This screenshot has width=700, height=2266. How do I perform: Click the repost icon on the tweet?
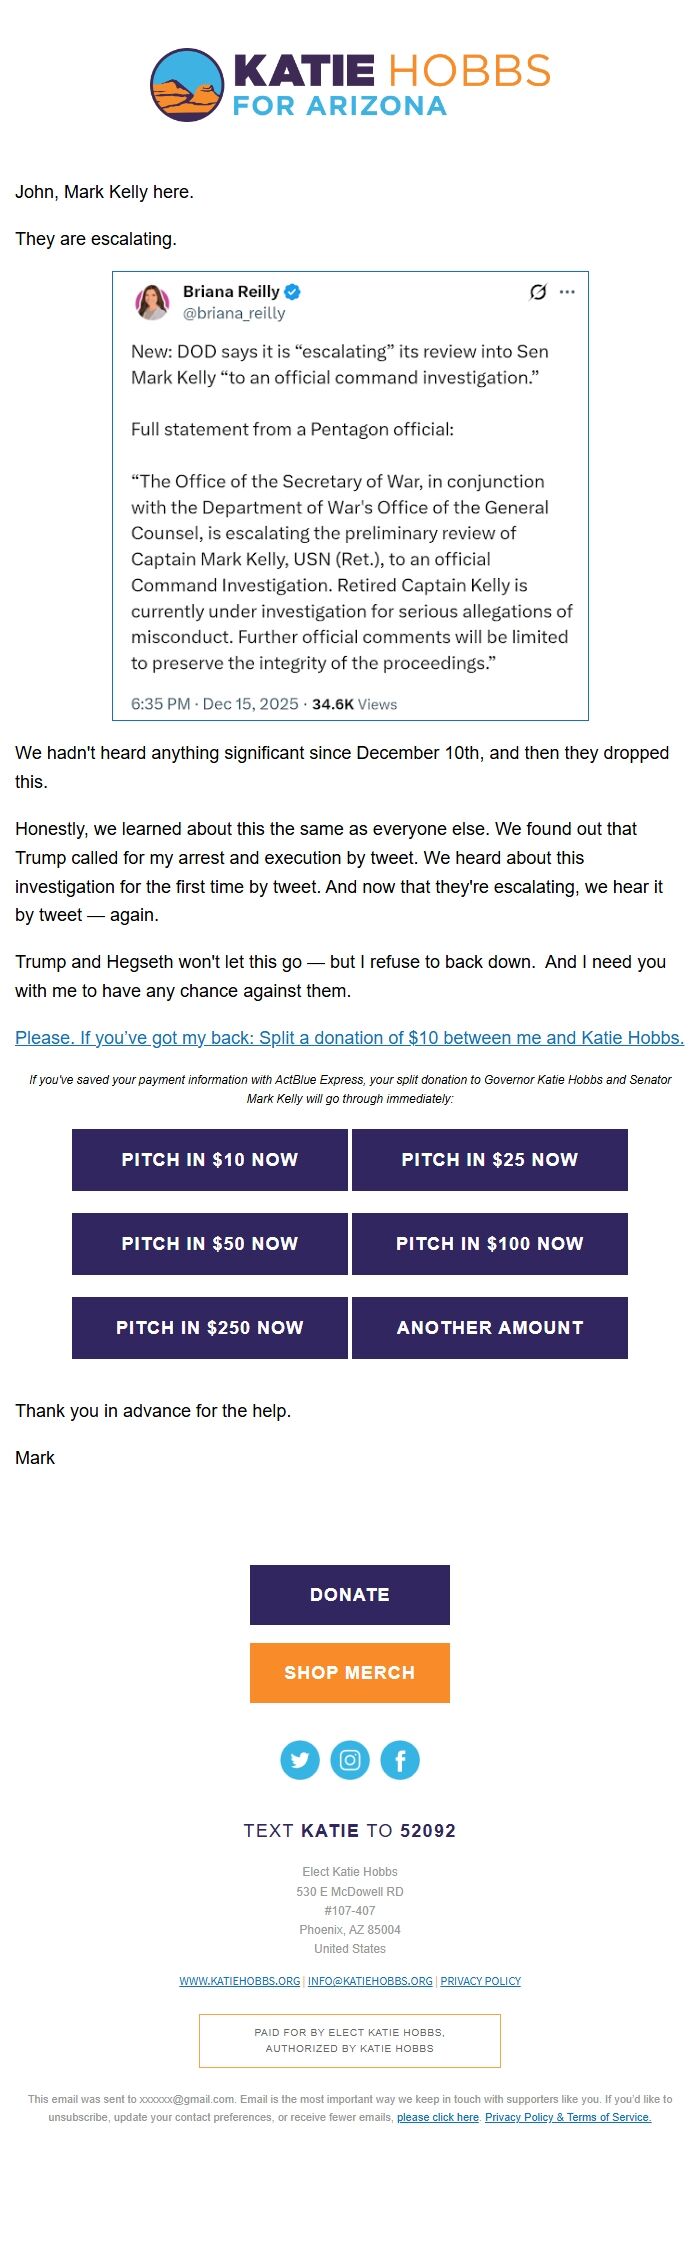537,292
